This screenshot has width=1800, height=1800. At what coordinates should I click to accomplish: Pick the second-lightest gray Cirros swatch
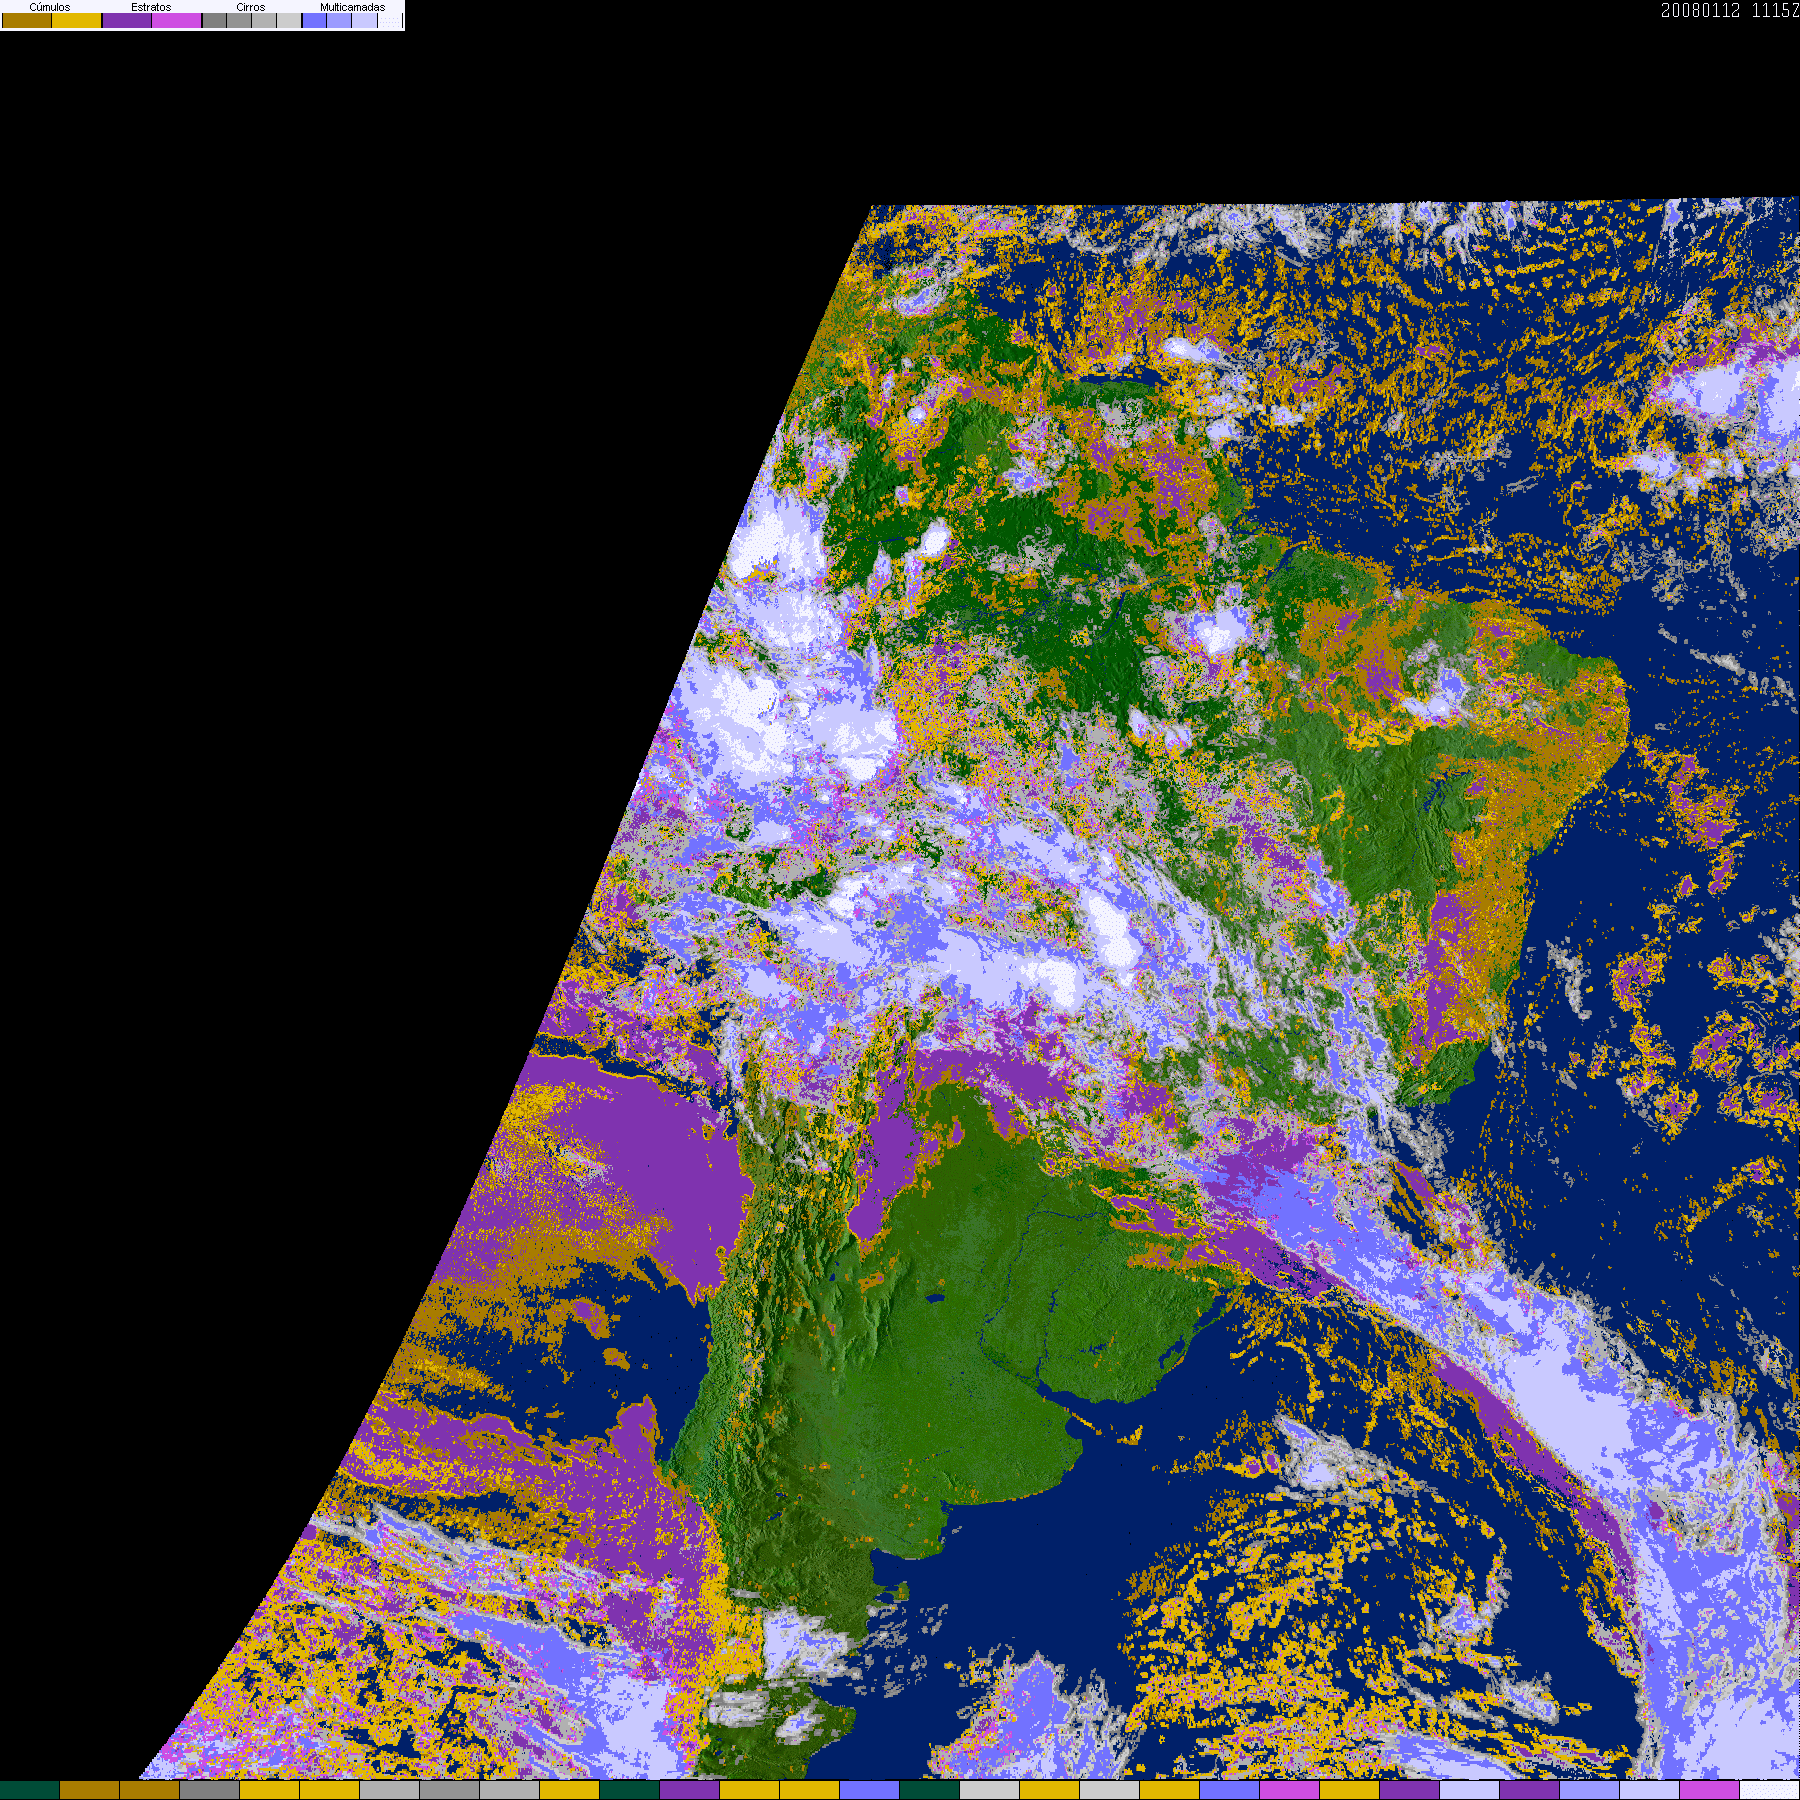[264, 21]
